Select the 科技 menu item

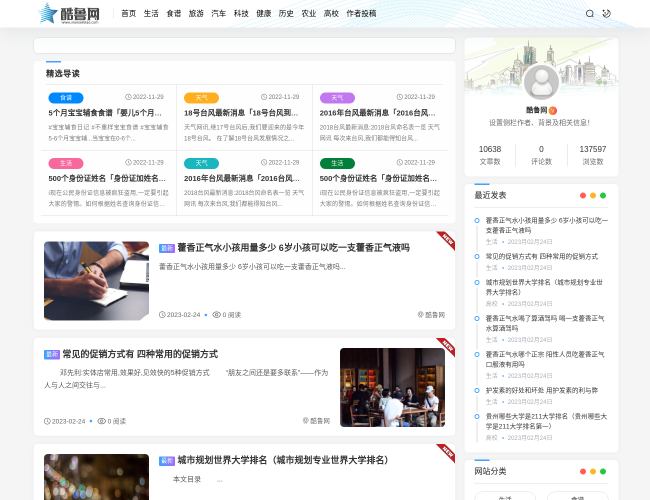pyautogui.click(x=241, y=14)
